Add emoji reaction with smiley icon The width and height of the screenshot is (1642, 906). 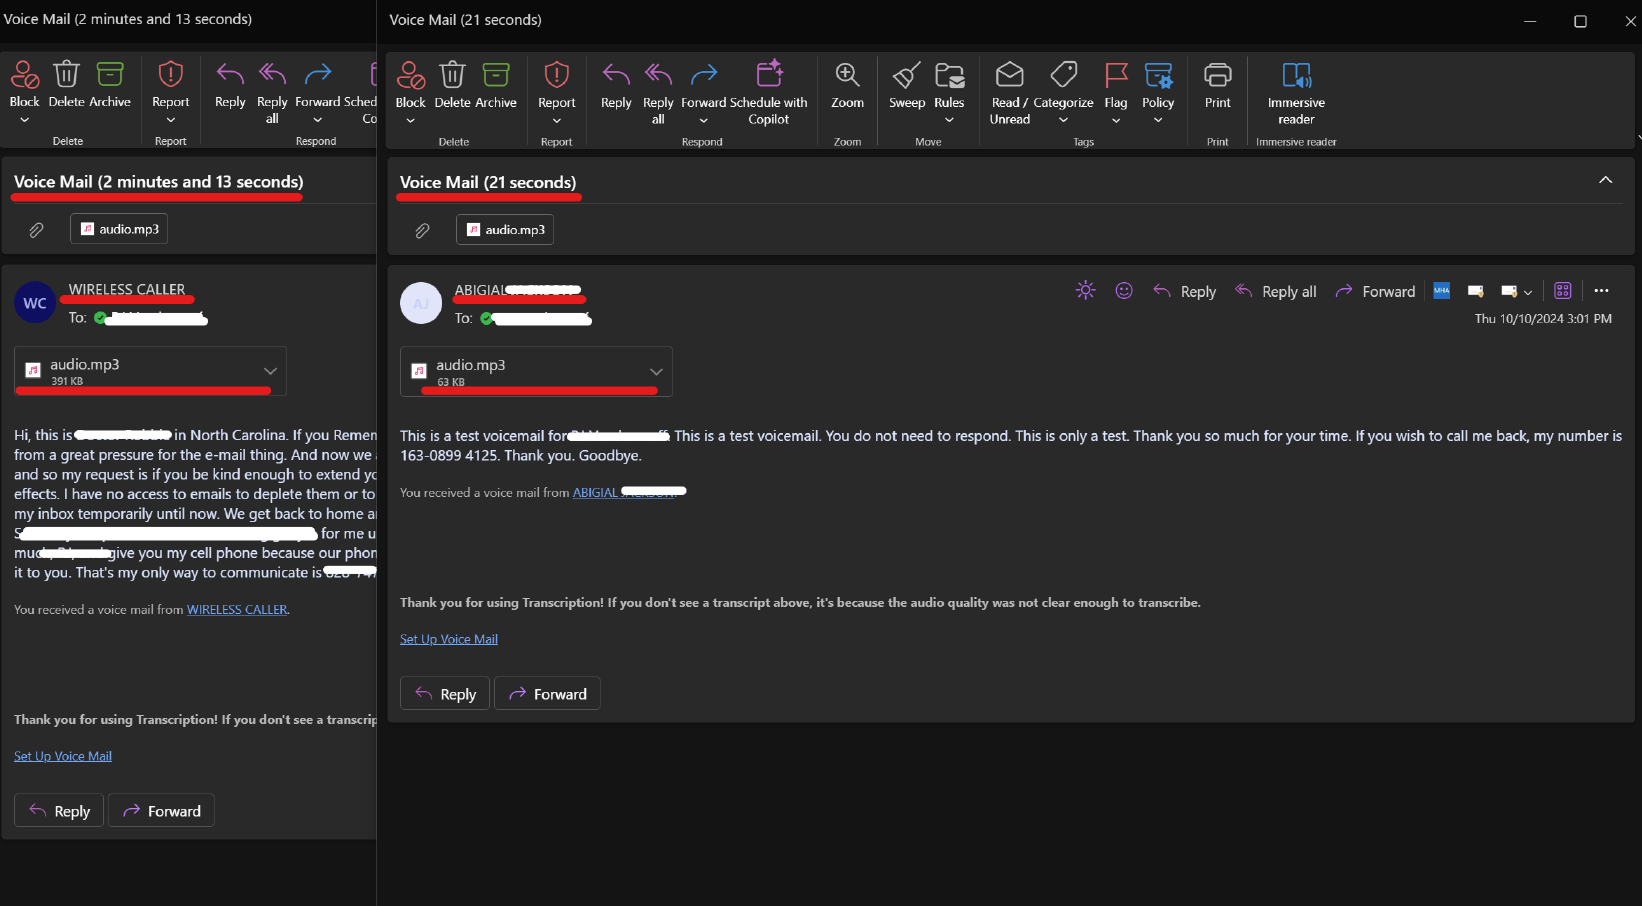[1124, 291]
